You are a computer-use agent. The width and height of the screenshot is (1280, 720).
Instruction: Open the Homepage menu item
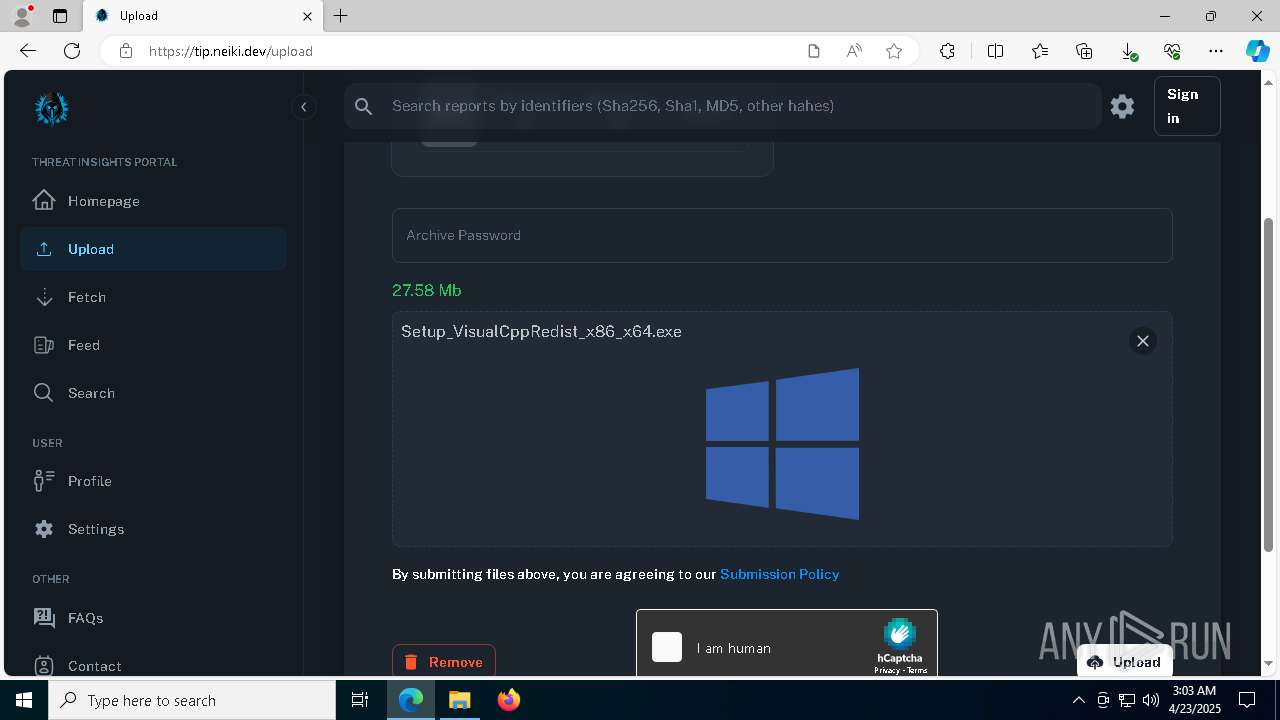tap(153, 201)
